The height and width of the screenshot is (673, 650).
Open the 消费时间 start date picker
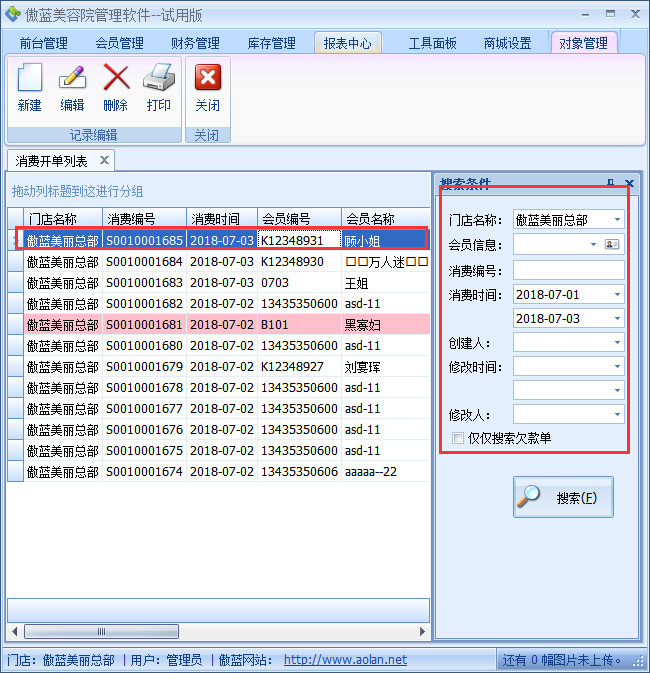pos(617,295)
